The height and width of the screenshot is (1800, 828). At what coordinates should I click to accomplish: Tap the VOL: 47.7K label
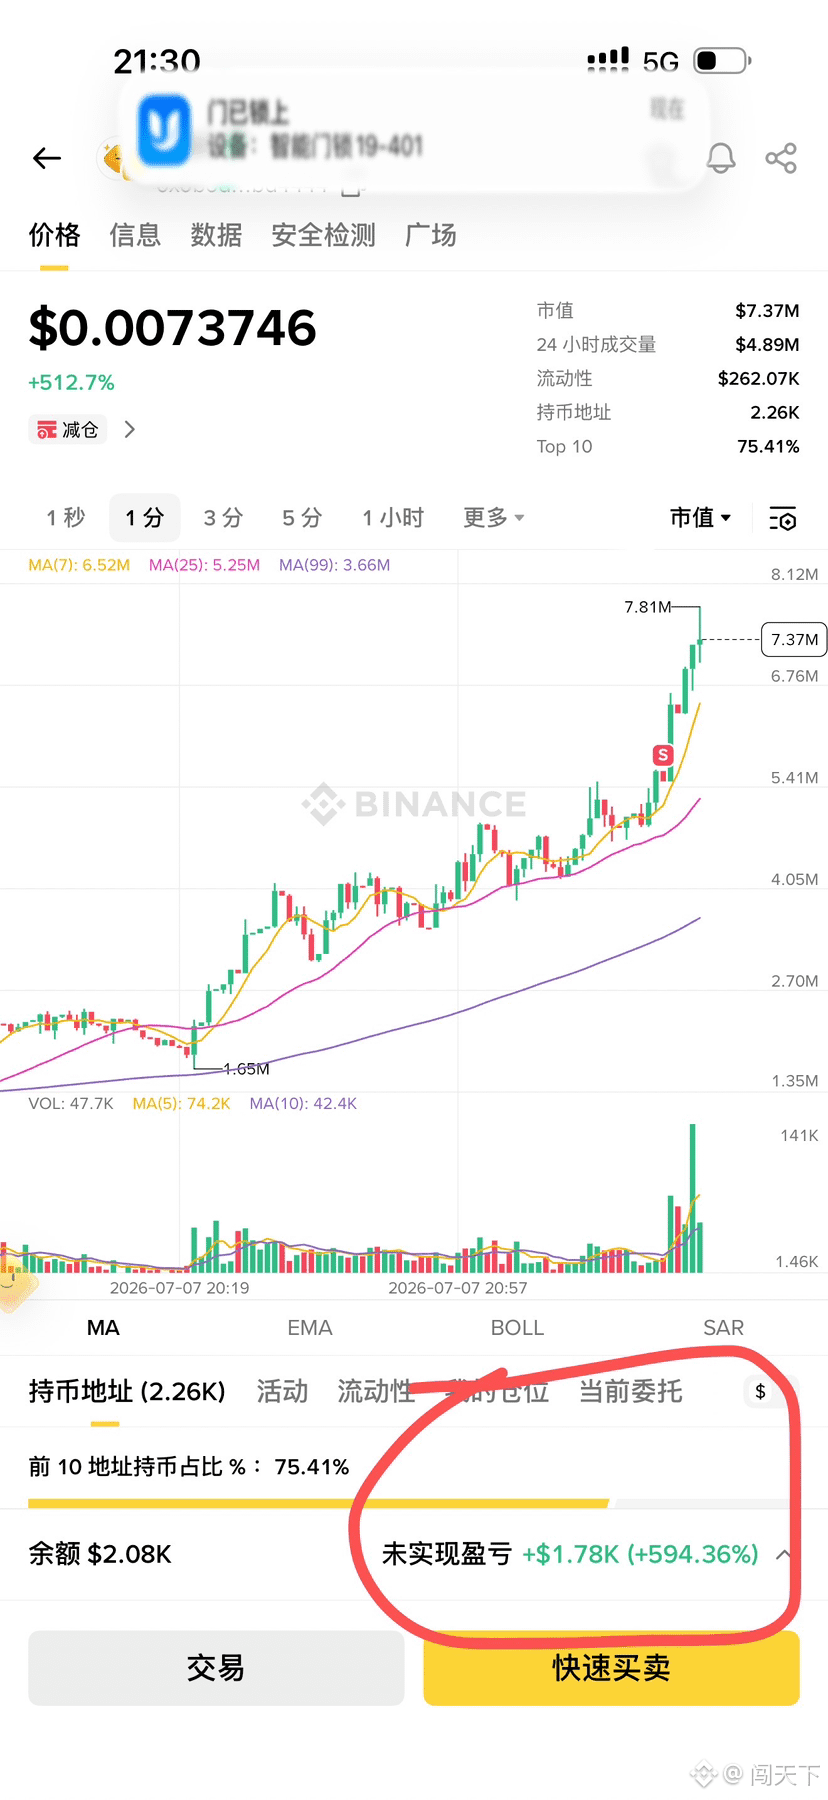(71, 1104)
